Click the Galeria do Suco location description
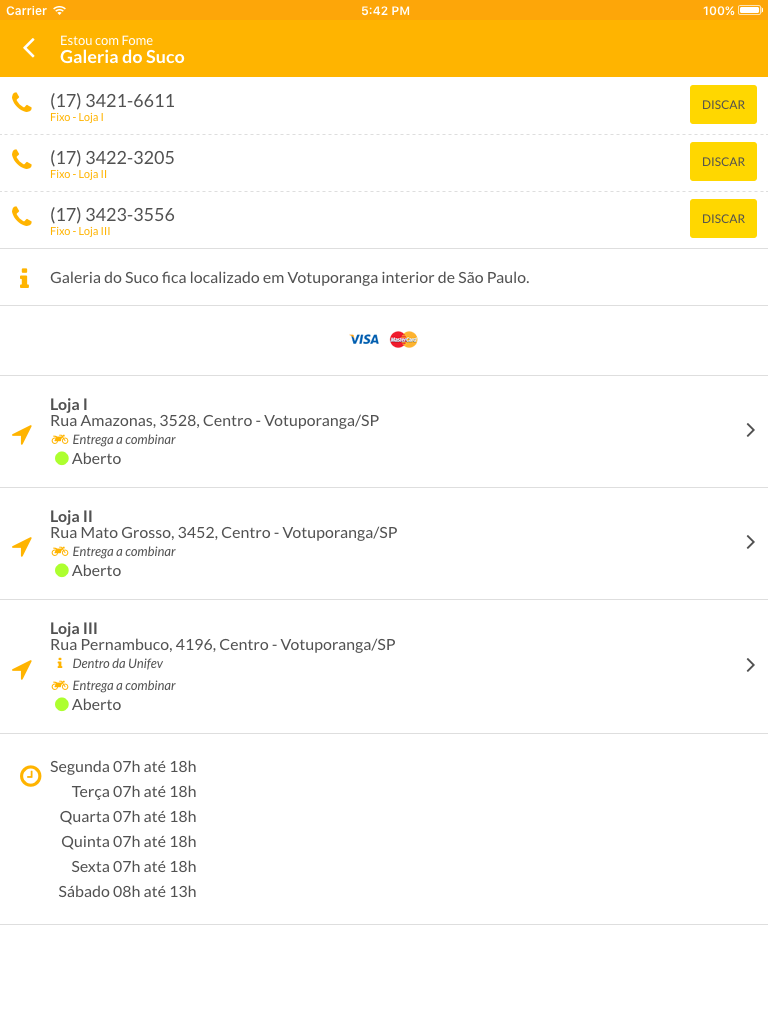This screenshot has height=1024, width=768. pyautogui.click(x=290, y=278)
